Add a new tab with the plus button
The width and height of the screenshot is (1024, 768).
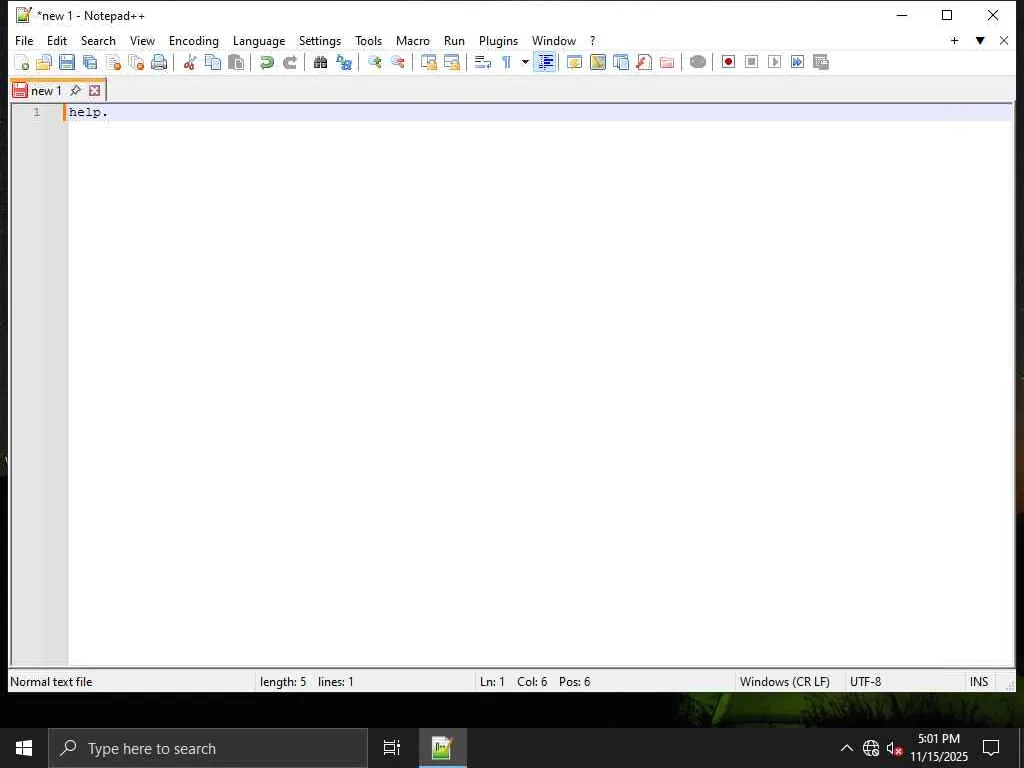tap(954, 40)
